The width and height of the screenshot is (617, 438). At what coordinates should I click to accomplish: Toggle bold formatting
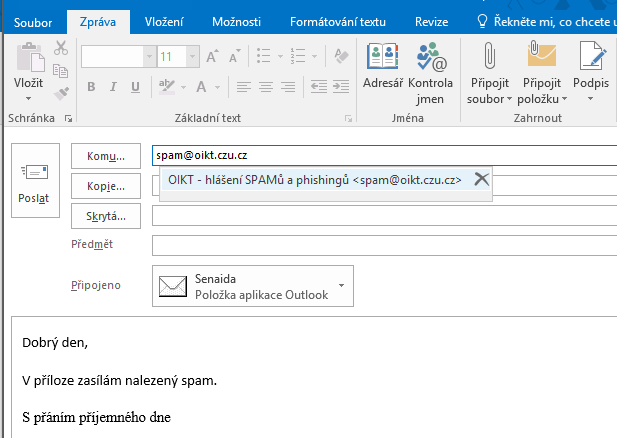coord(91,87)
